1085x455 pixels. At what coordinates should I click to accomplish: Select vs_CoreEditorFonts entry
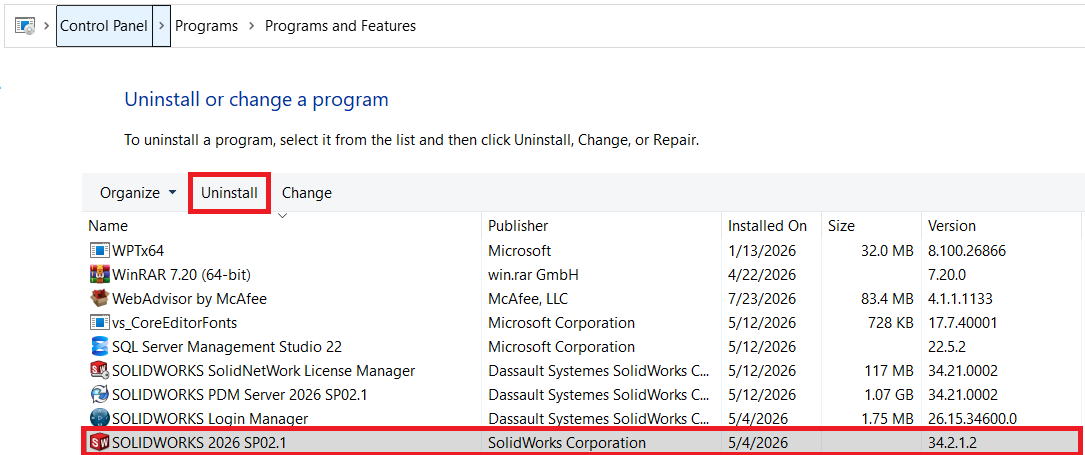coord(174,322)
